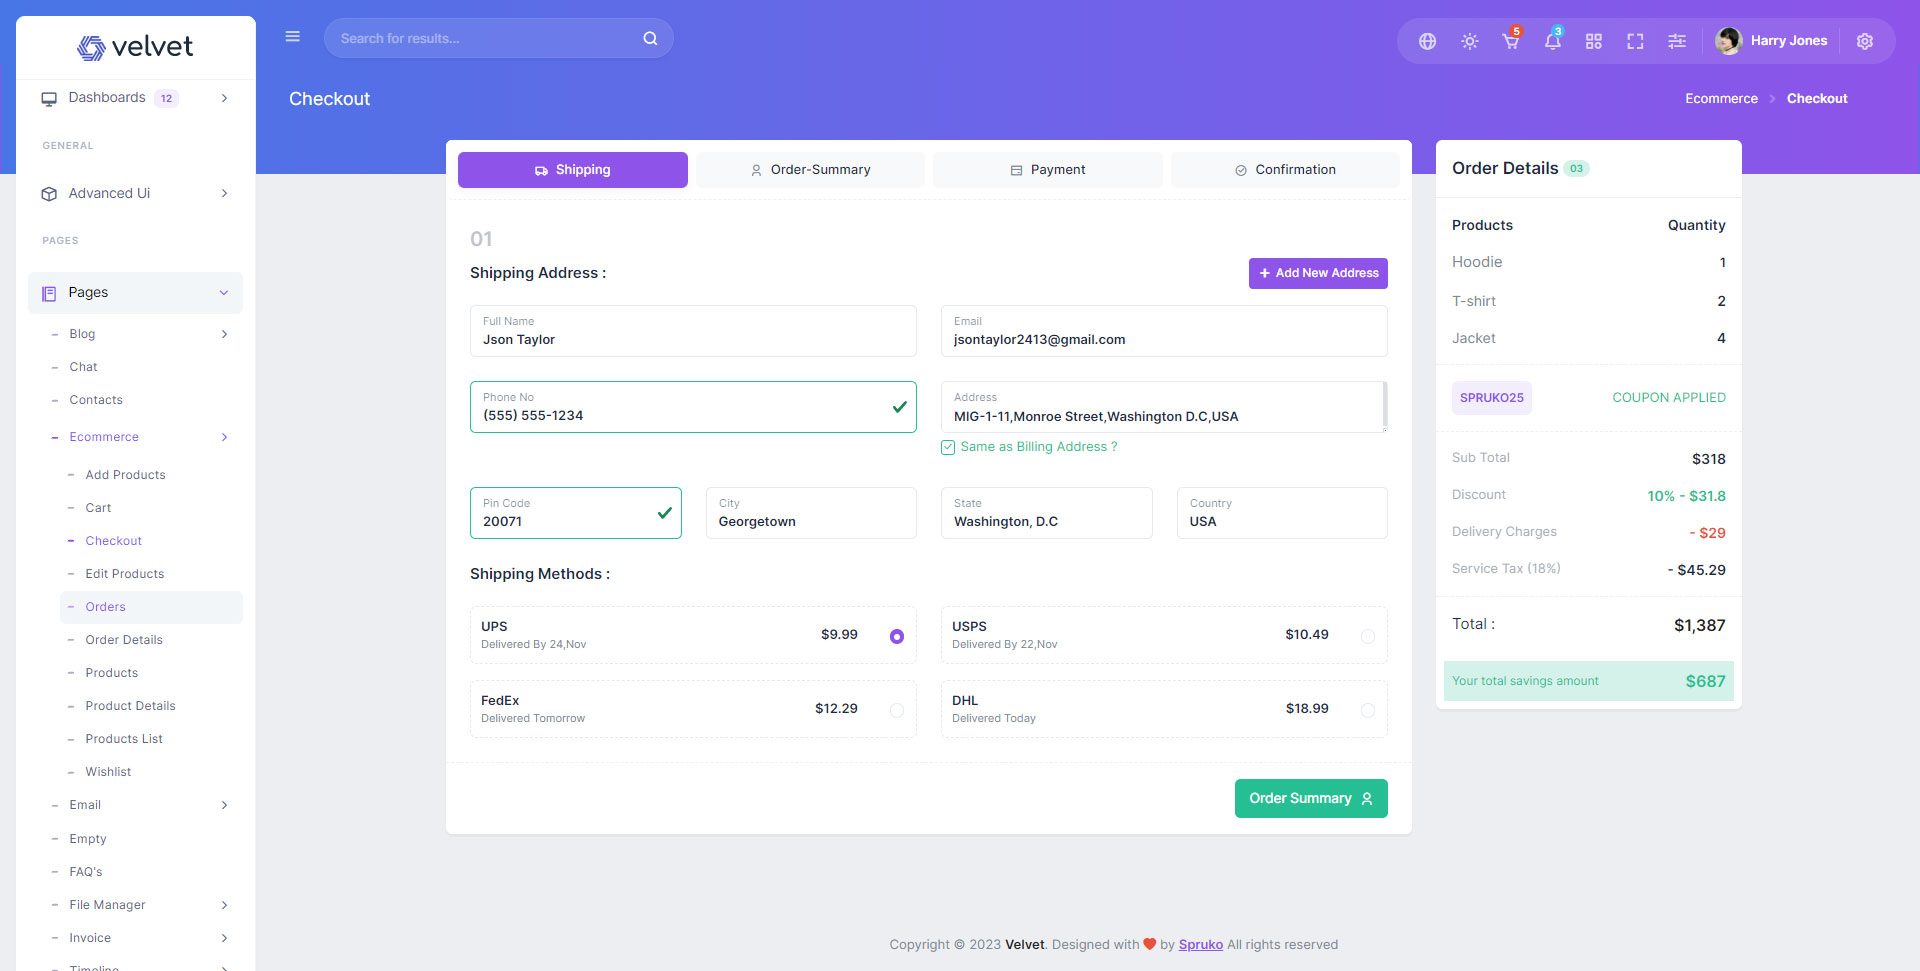The height and width of the screenshot is (971, 1920).
Task: Switch to the Confirmation tab
Action: tap(1285, 170)
